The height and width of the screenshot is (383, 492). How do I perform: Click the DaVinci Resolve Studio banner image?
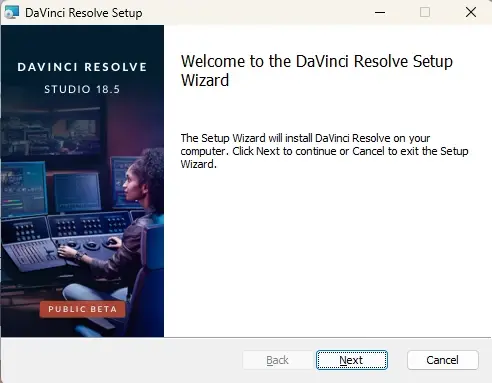tap(82, 181)
